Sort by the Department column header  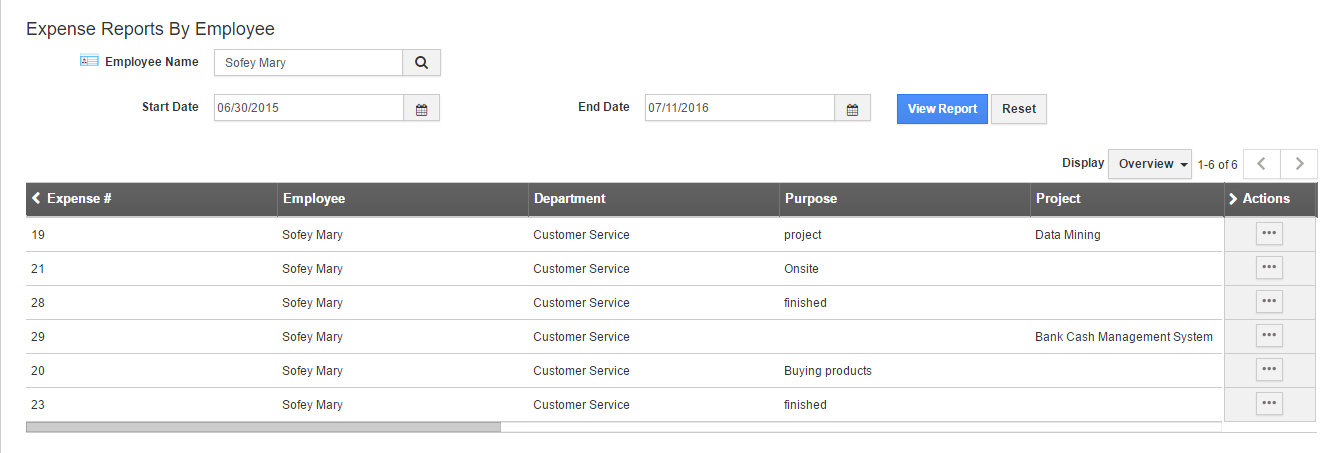570,199
